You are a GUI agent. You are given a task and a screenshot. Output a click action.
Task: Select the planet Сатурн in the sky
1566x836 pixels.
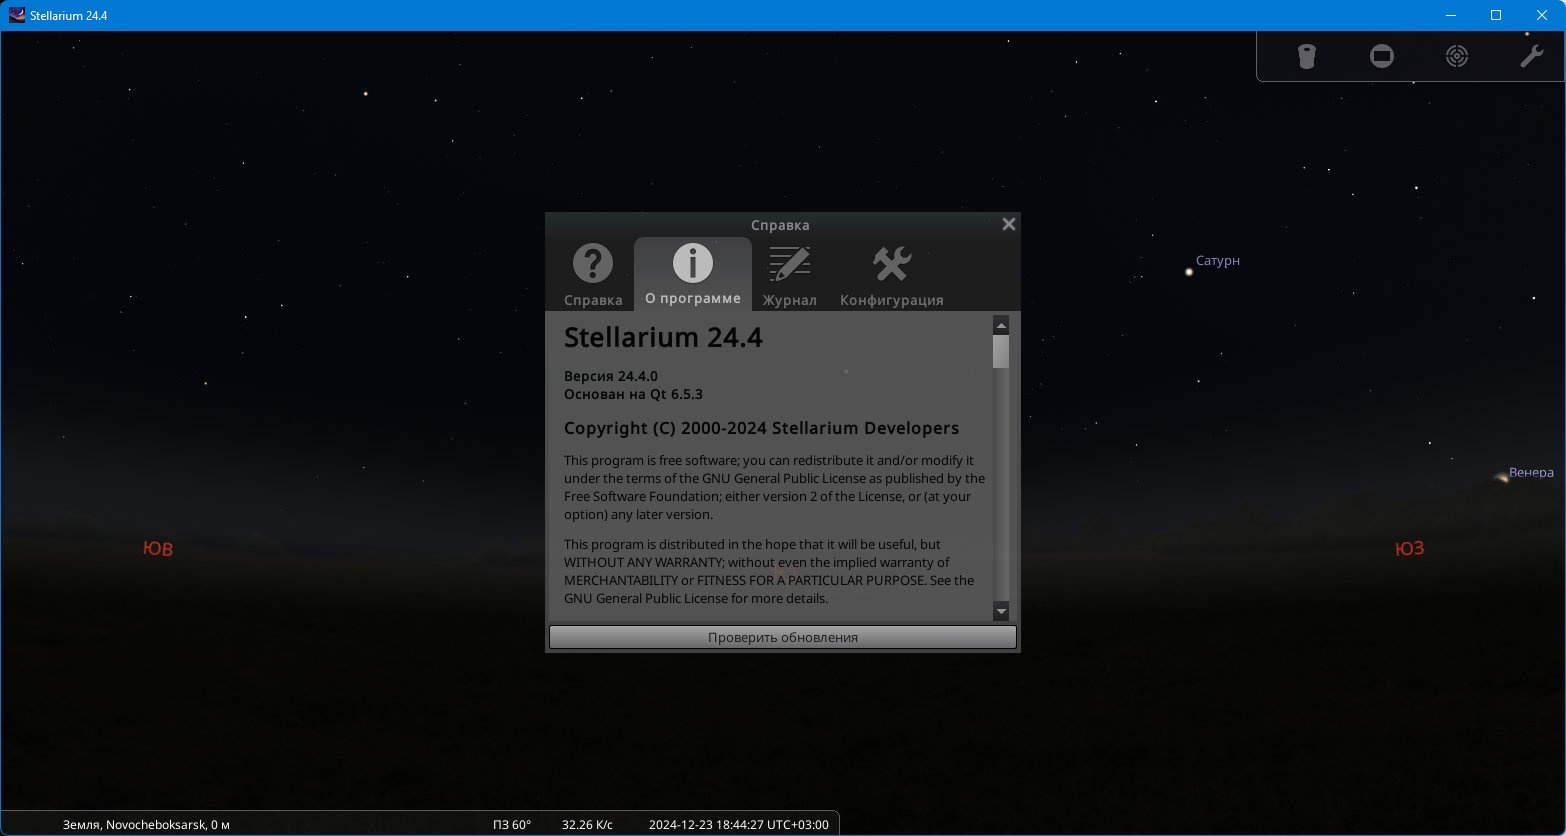[x=1189, y=271]
